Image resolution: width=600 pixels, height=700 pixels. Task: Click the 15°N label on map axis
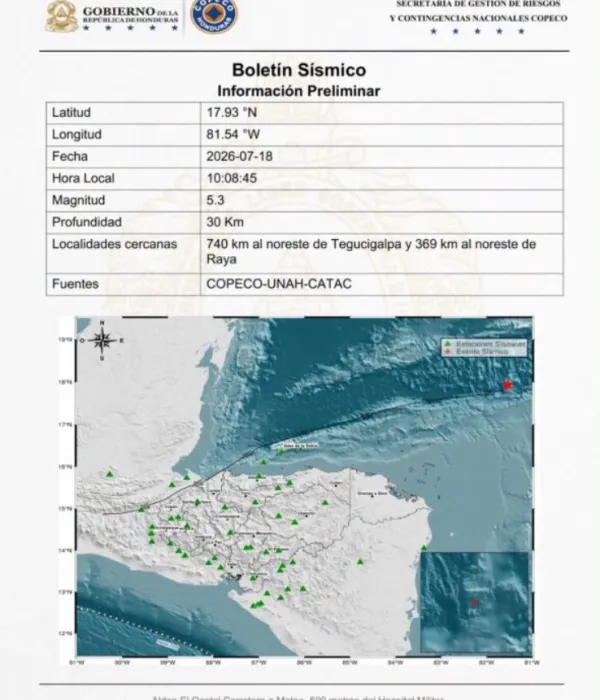[x=65, y=508]
